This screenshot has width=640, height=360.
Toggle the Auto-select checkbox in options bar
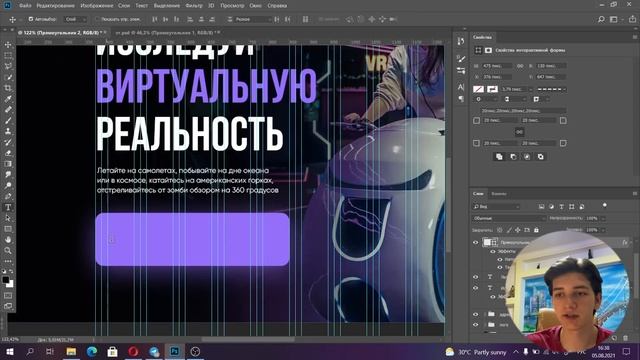[x=31, y=19]
